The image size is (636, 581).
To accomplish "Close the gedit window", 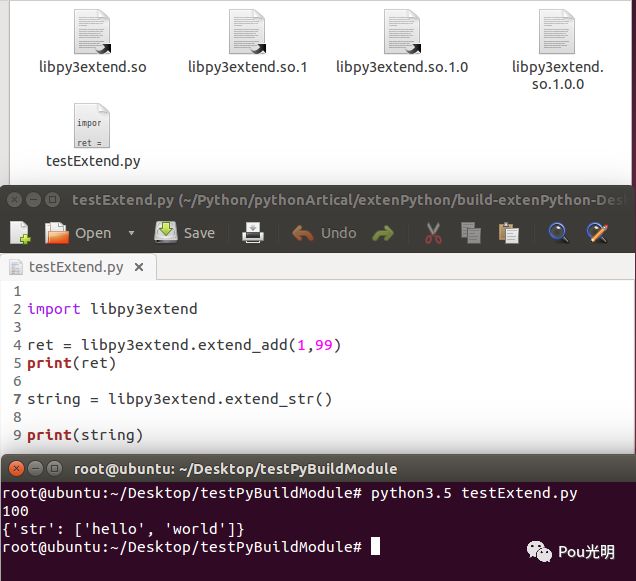I will [15, 200].
